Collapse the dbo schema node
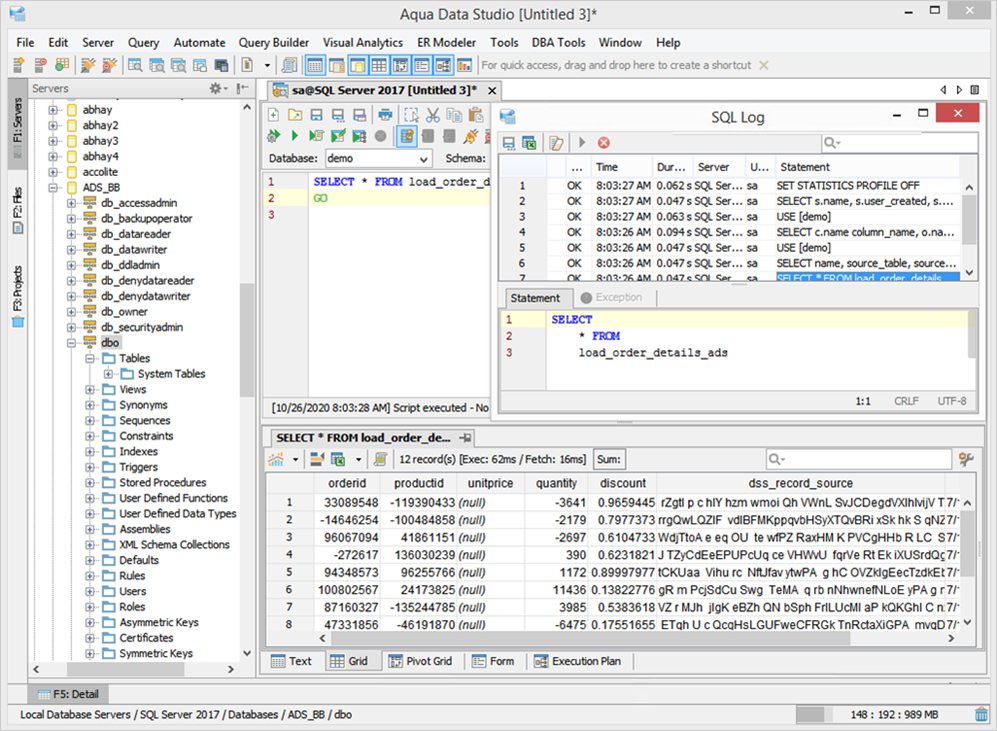The width and height of the screenshot is (997, 731). click(x=73, y=343)
